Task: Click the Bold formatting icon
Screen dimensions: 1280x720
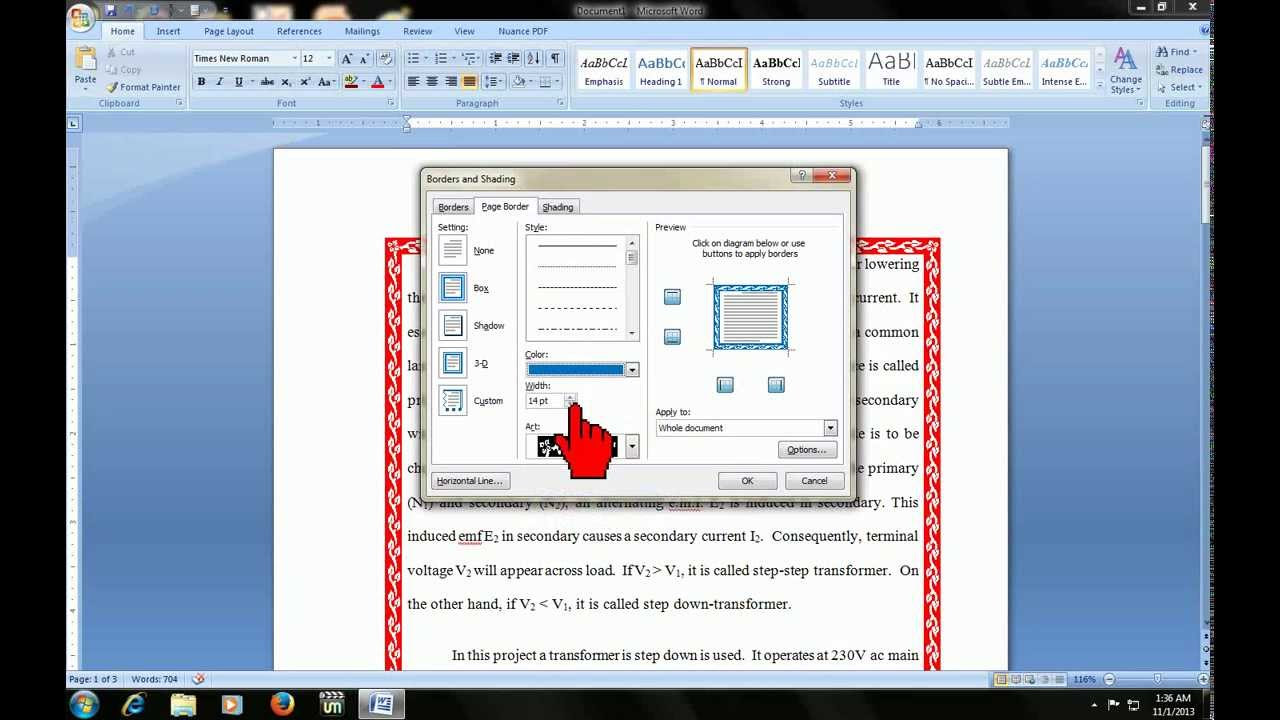Action: point(201,82)
